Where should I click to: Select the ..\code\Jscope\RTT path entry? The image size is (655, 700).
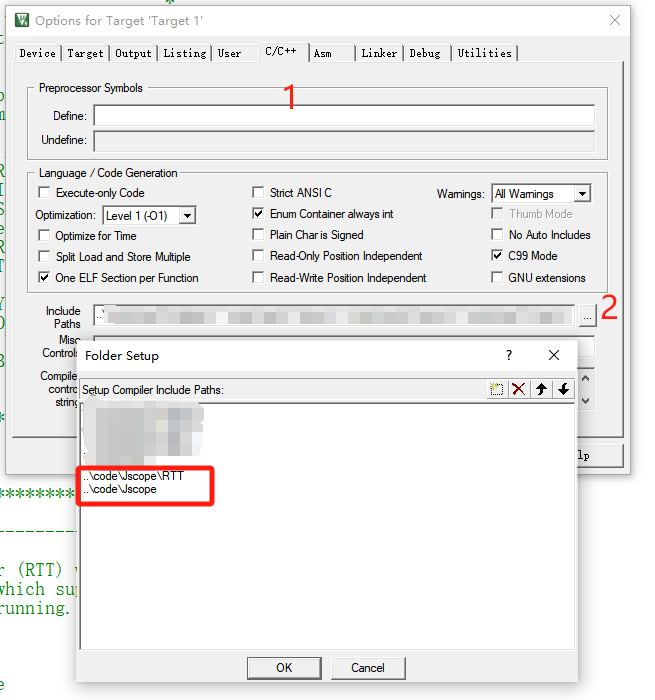pos(134,476)
